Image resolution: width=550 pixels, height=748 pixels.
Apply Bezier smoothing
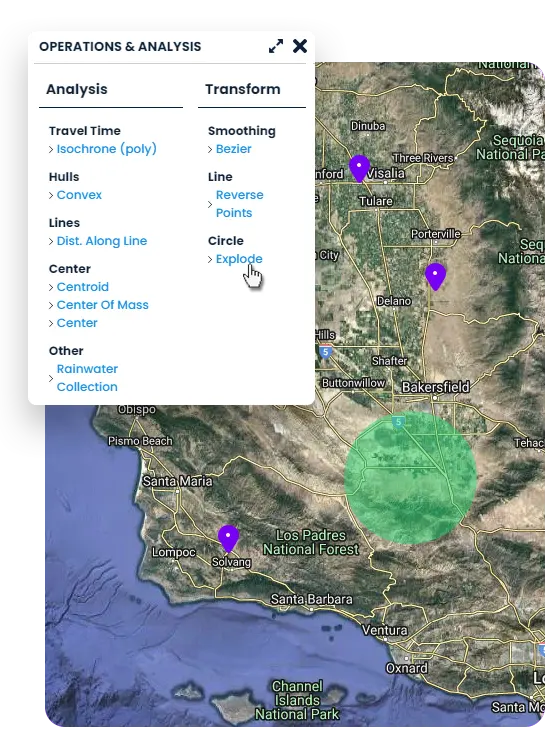(233, 149)
